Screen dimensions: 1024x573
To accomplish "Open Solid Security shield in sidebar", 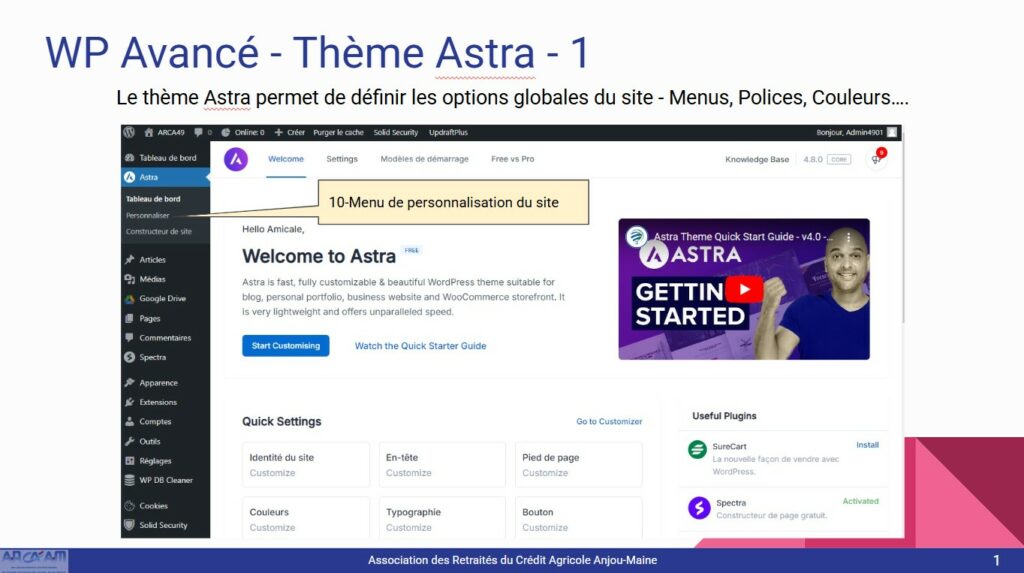I will click(129, 525).
